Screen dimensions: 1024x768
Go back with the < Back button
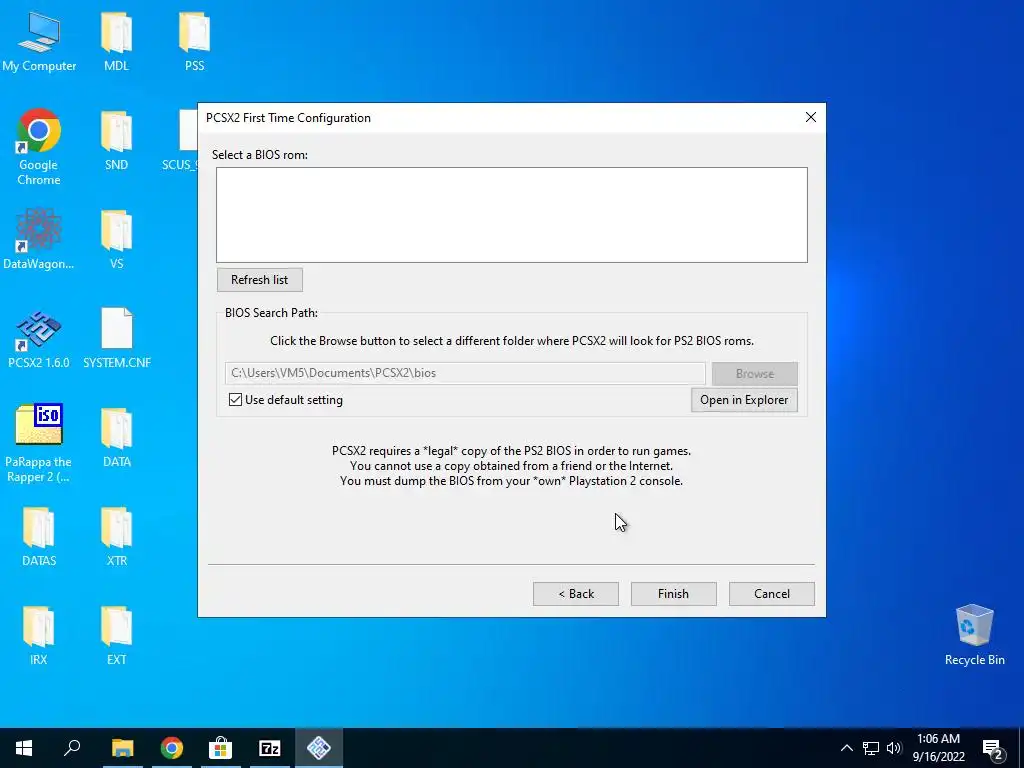point(575,594)
